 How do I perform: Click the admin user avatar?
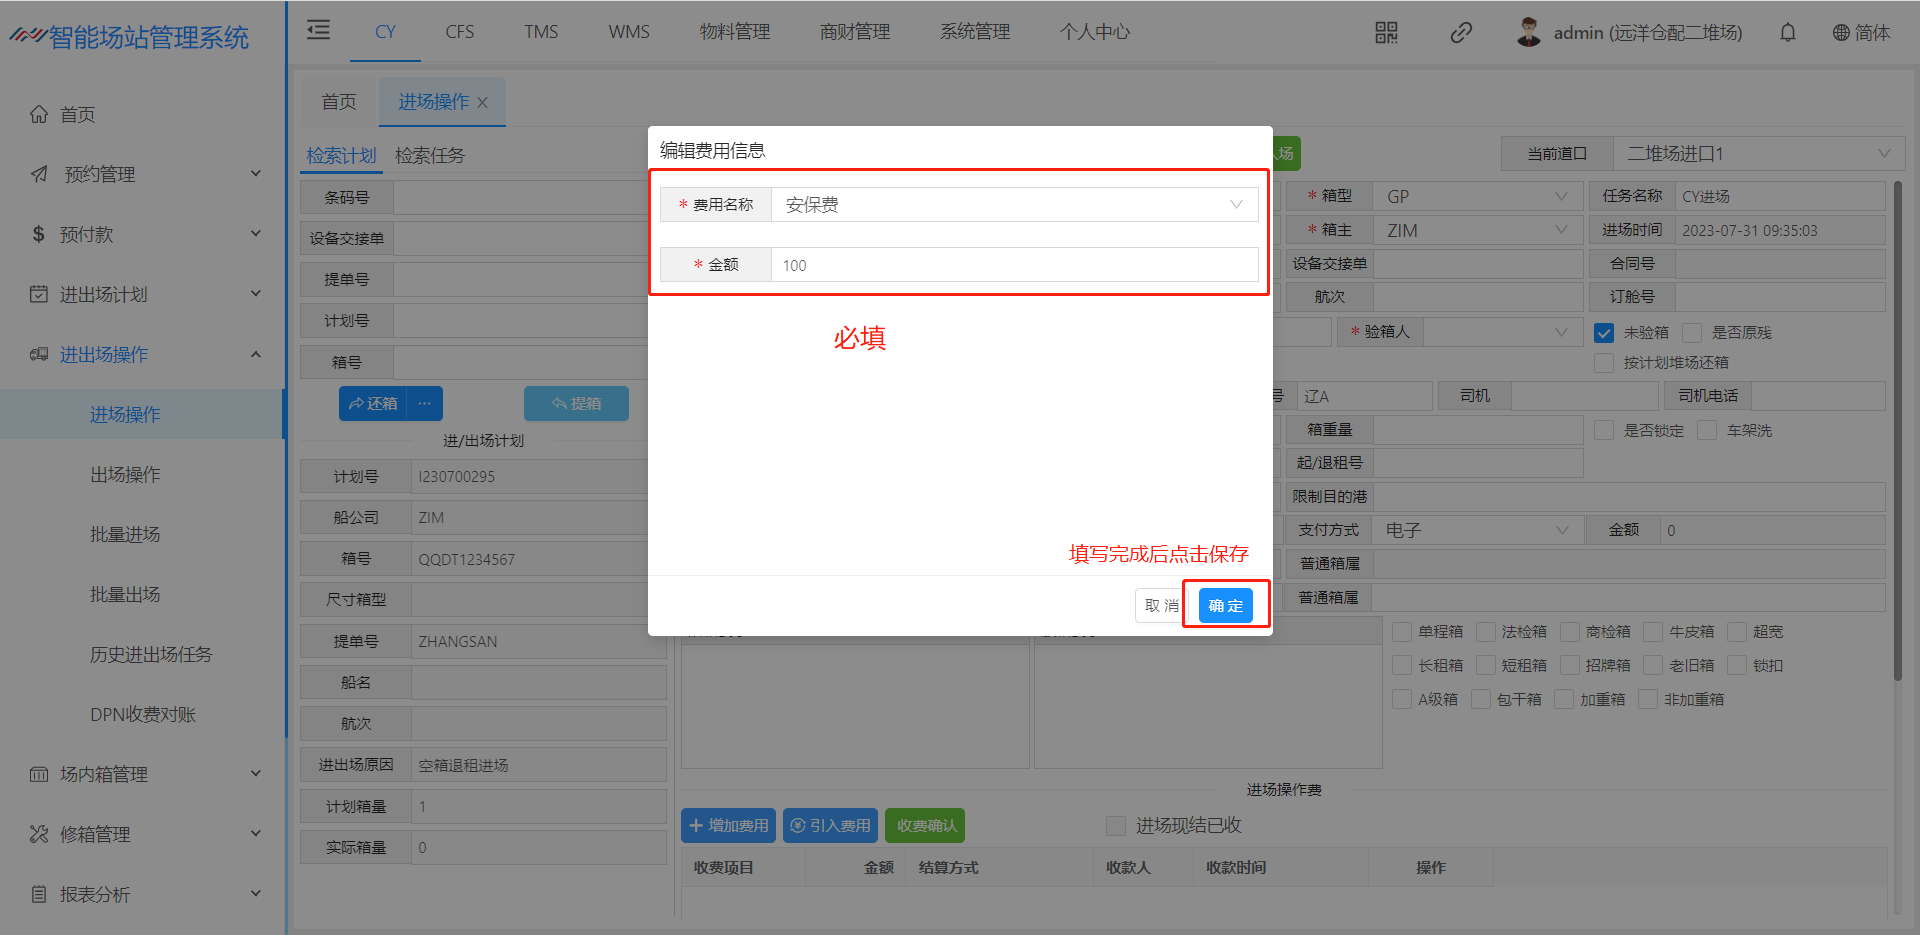pos(1528,32)
